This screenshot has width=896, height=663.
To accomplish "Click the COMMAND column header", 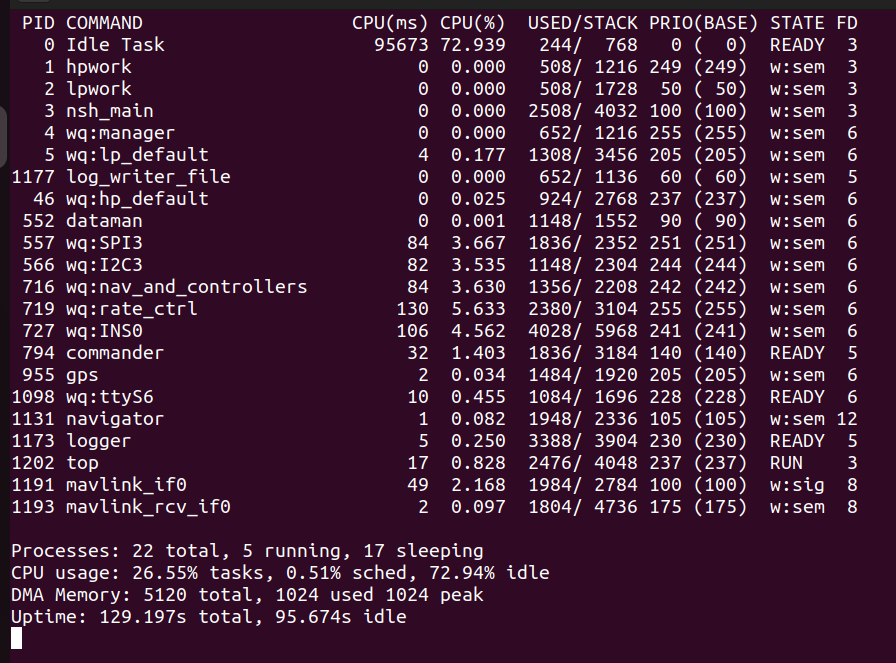I will pyautogui.click(x=104, y=22).
